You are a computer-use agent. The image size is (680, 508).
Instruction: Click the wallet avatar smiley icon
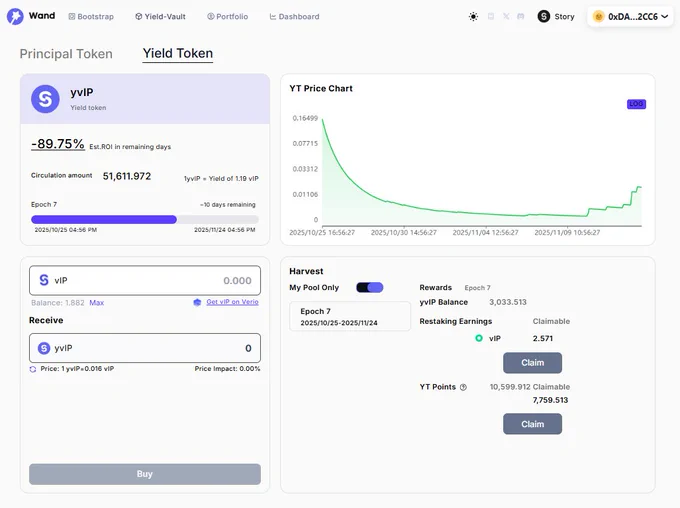[x=598, y=16]
